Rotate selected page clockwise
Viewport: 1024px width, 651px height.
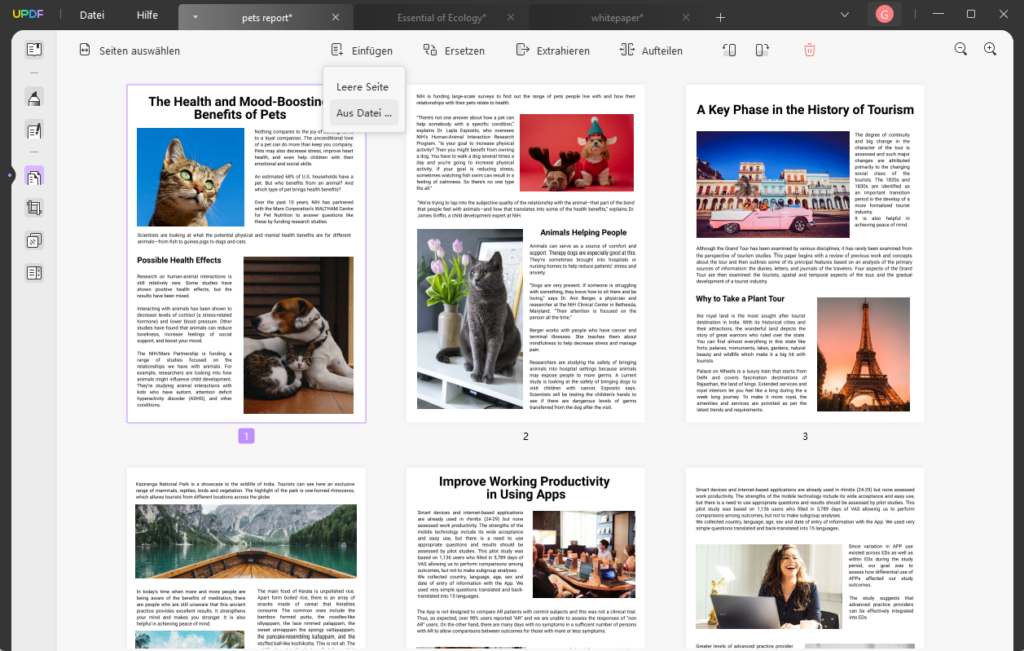tap(762, 50)
